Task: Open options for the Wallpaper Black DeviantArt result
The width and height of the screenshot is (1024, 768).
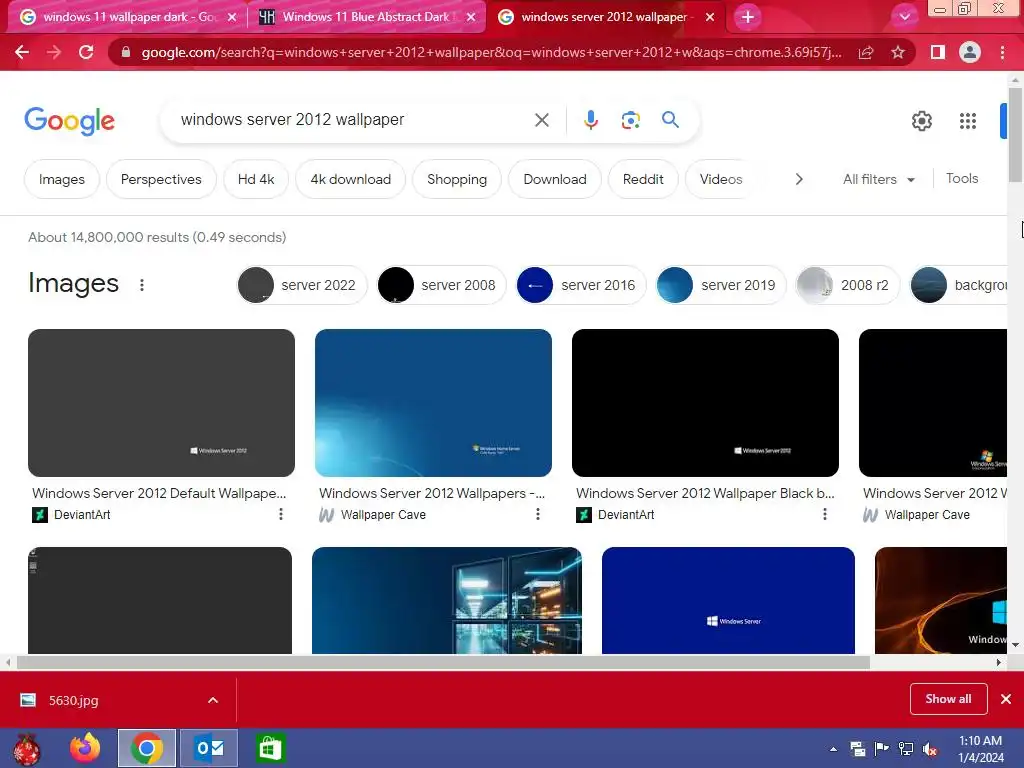Action: coord(825,515)
